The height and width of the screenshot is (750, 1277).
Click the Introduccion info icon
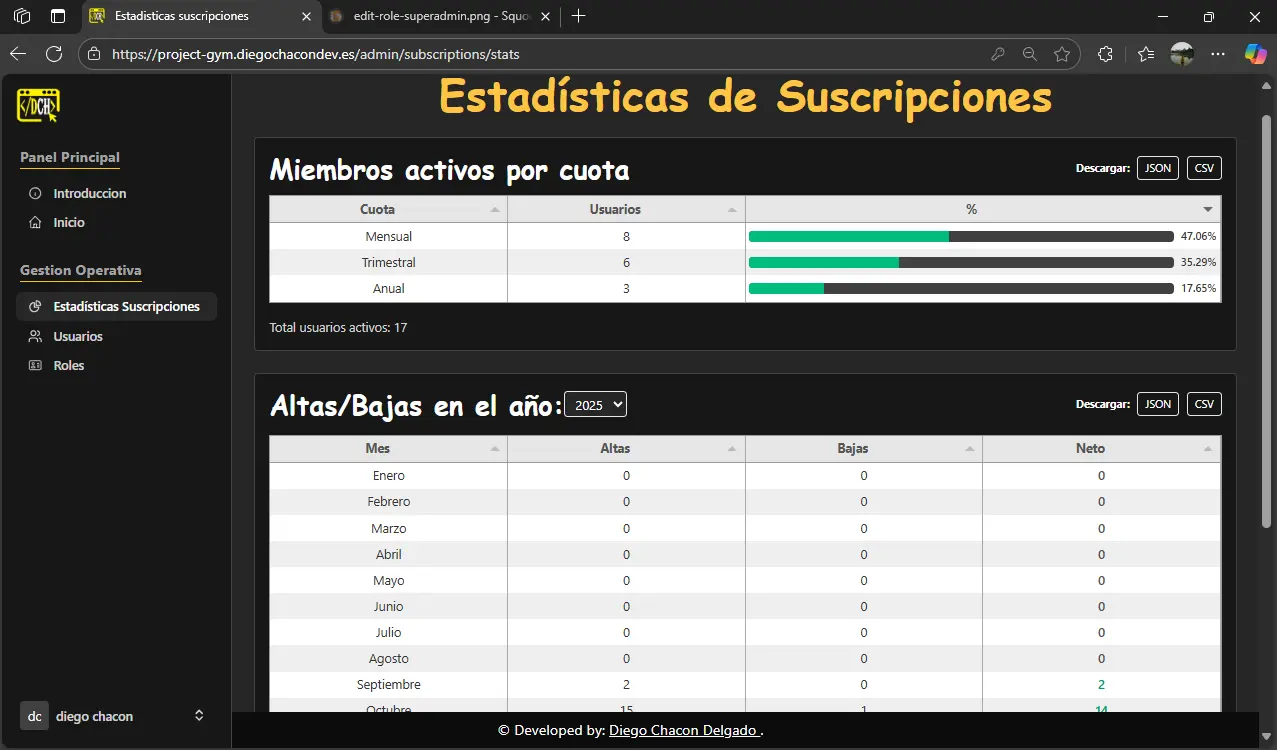34,193
